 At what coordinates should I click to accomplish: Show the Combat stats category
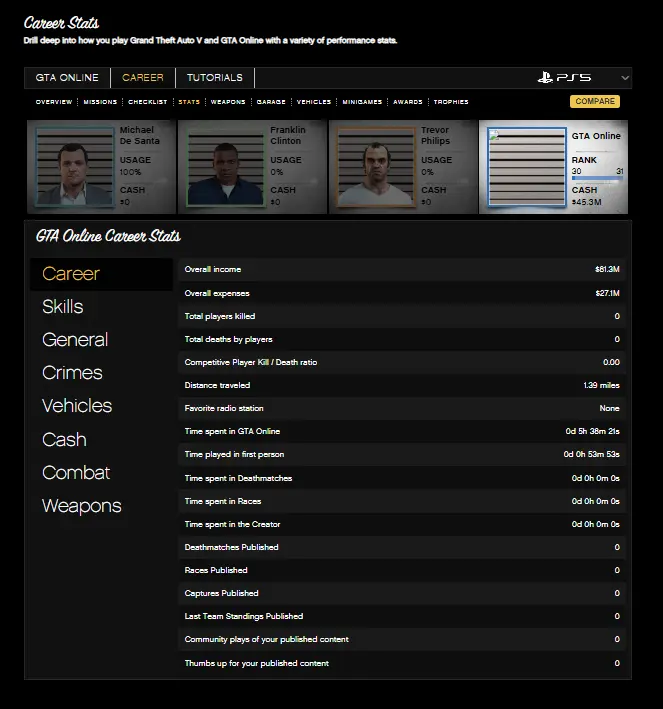(x=76, y=473)
